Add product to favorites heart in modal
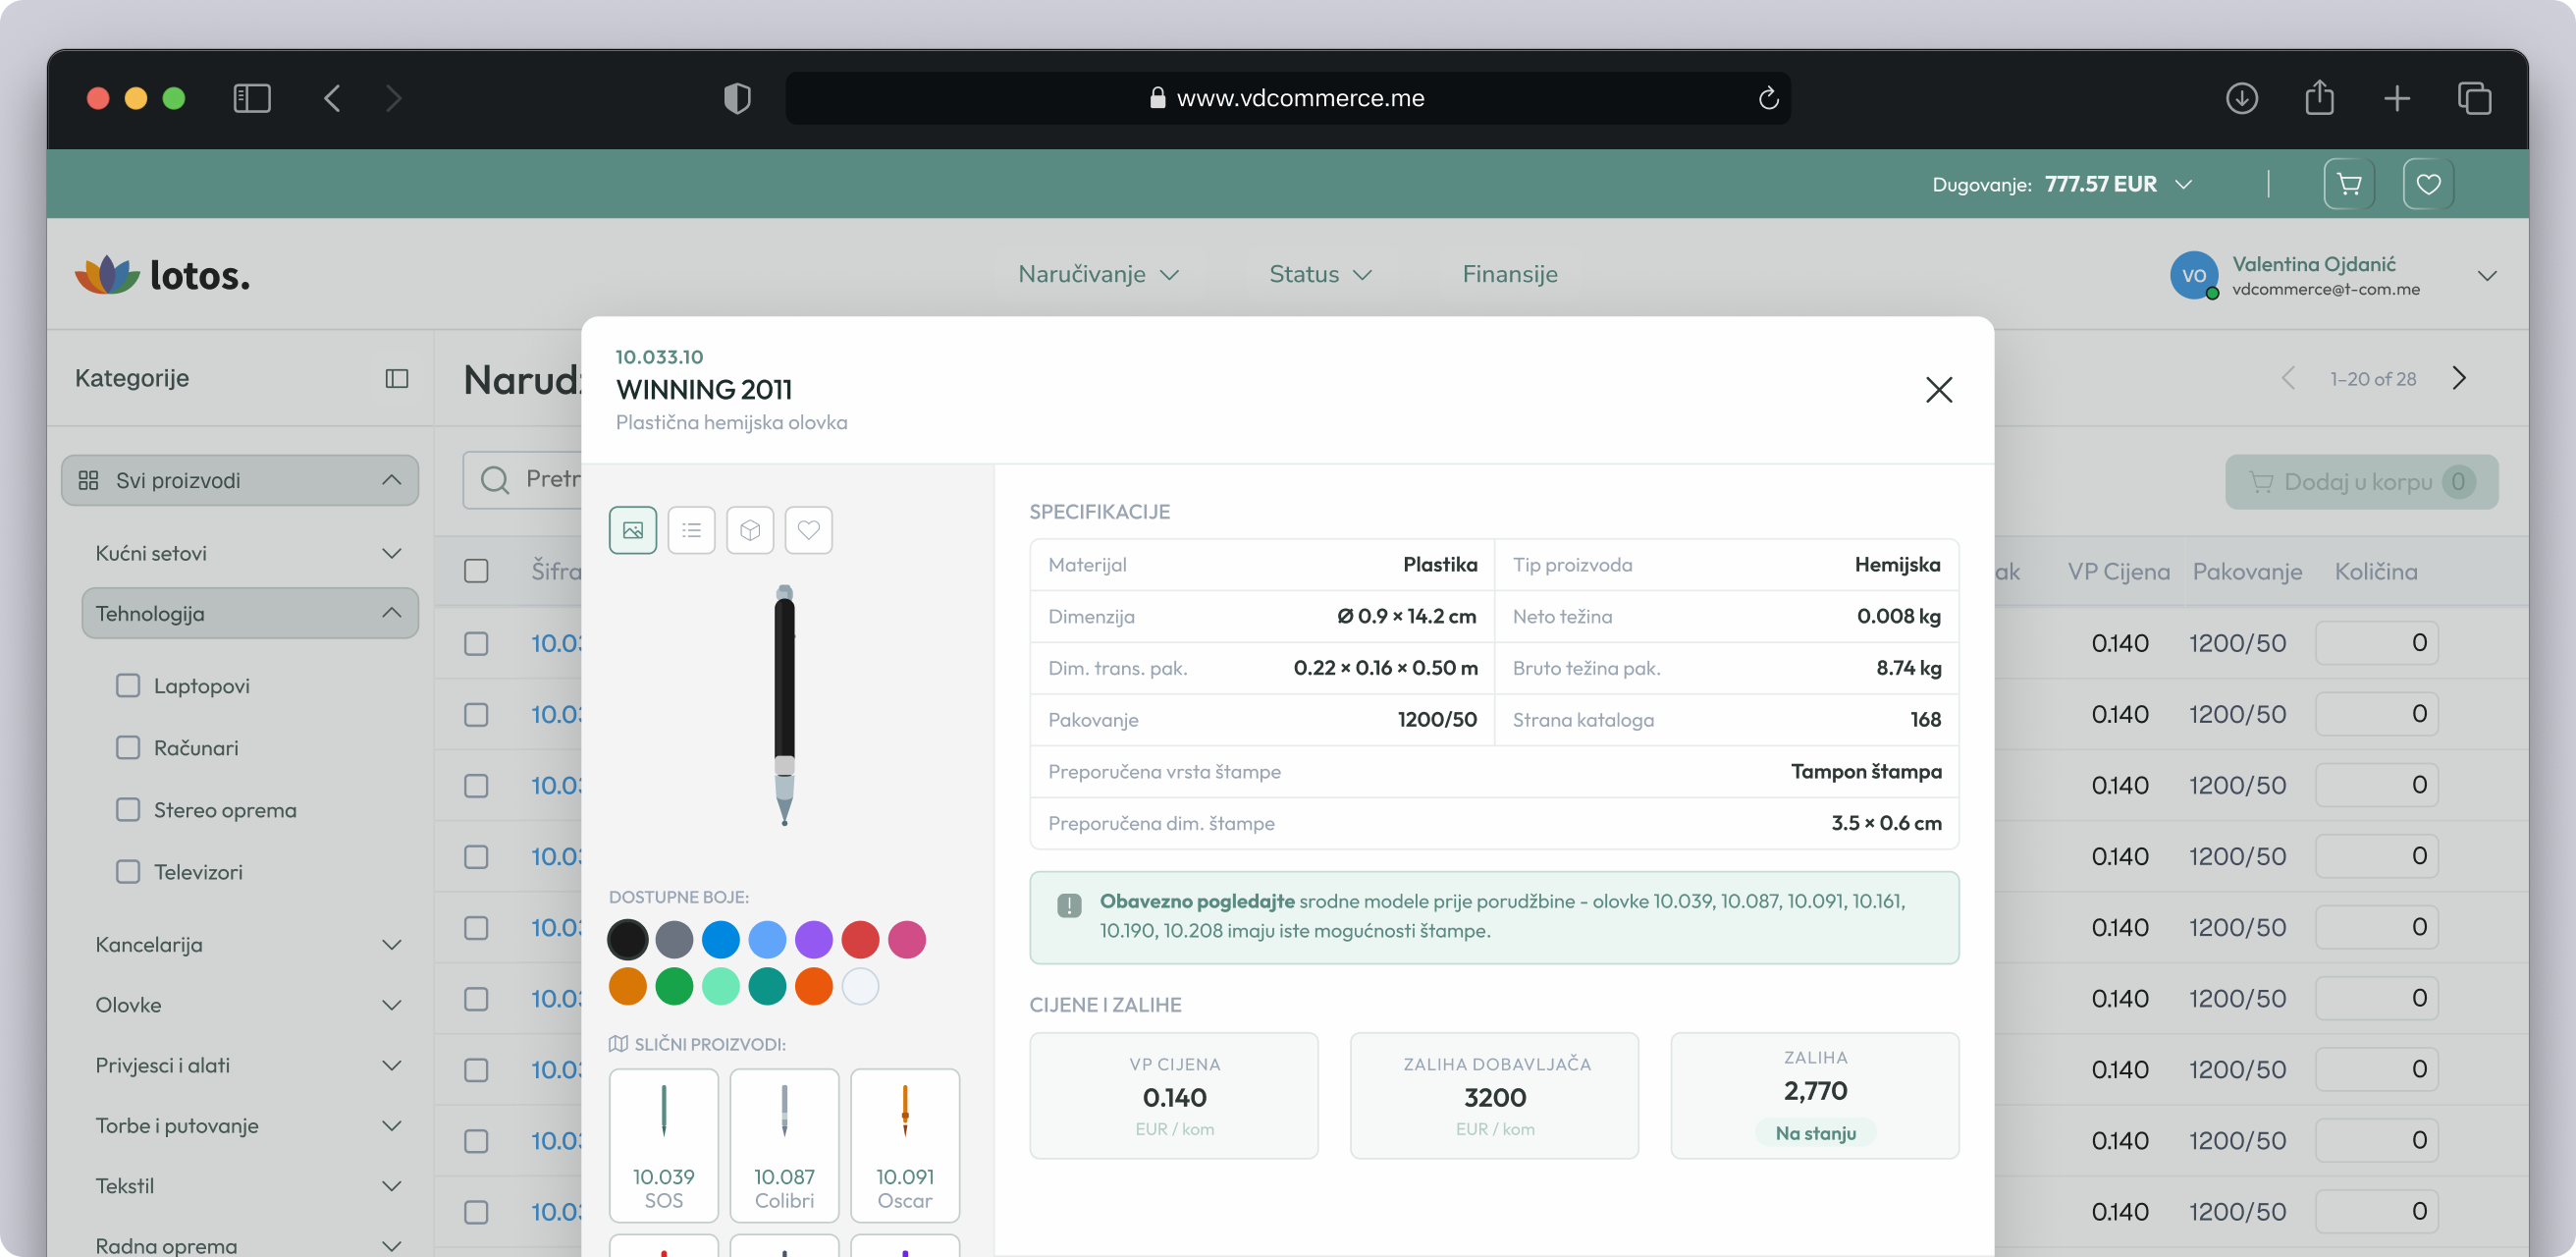The width and height of the screenshot is (2576, 1257). pos(808,530)
